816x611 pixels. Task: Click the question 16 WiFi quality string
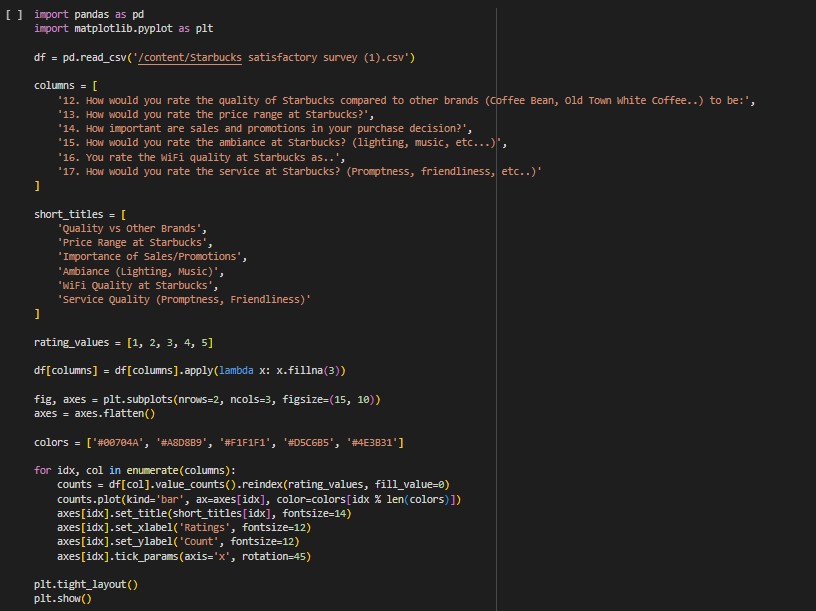[x=201, y=158]
